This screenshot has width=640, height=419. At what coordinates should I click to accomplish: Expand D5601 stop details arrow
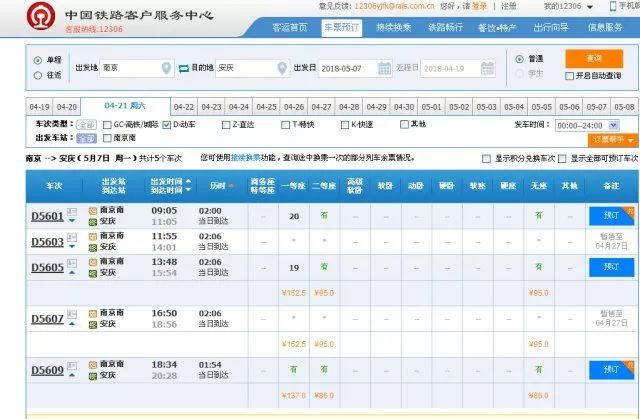point(72,221)
